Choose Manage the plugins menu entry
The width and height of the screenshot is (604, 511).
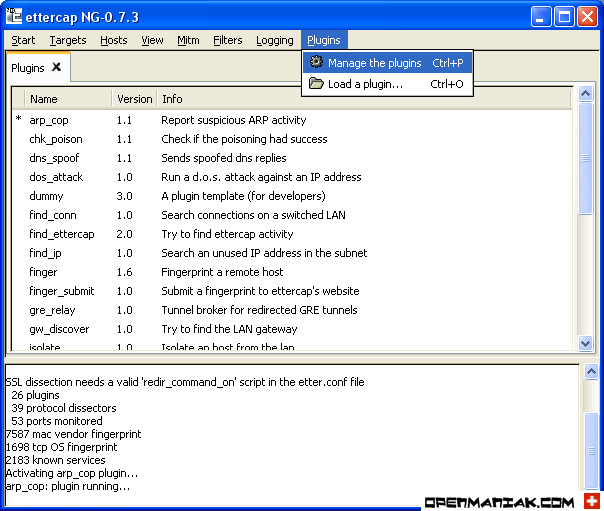387,62
